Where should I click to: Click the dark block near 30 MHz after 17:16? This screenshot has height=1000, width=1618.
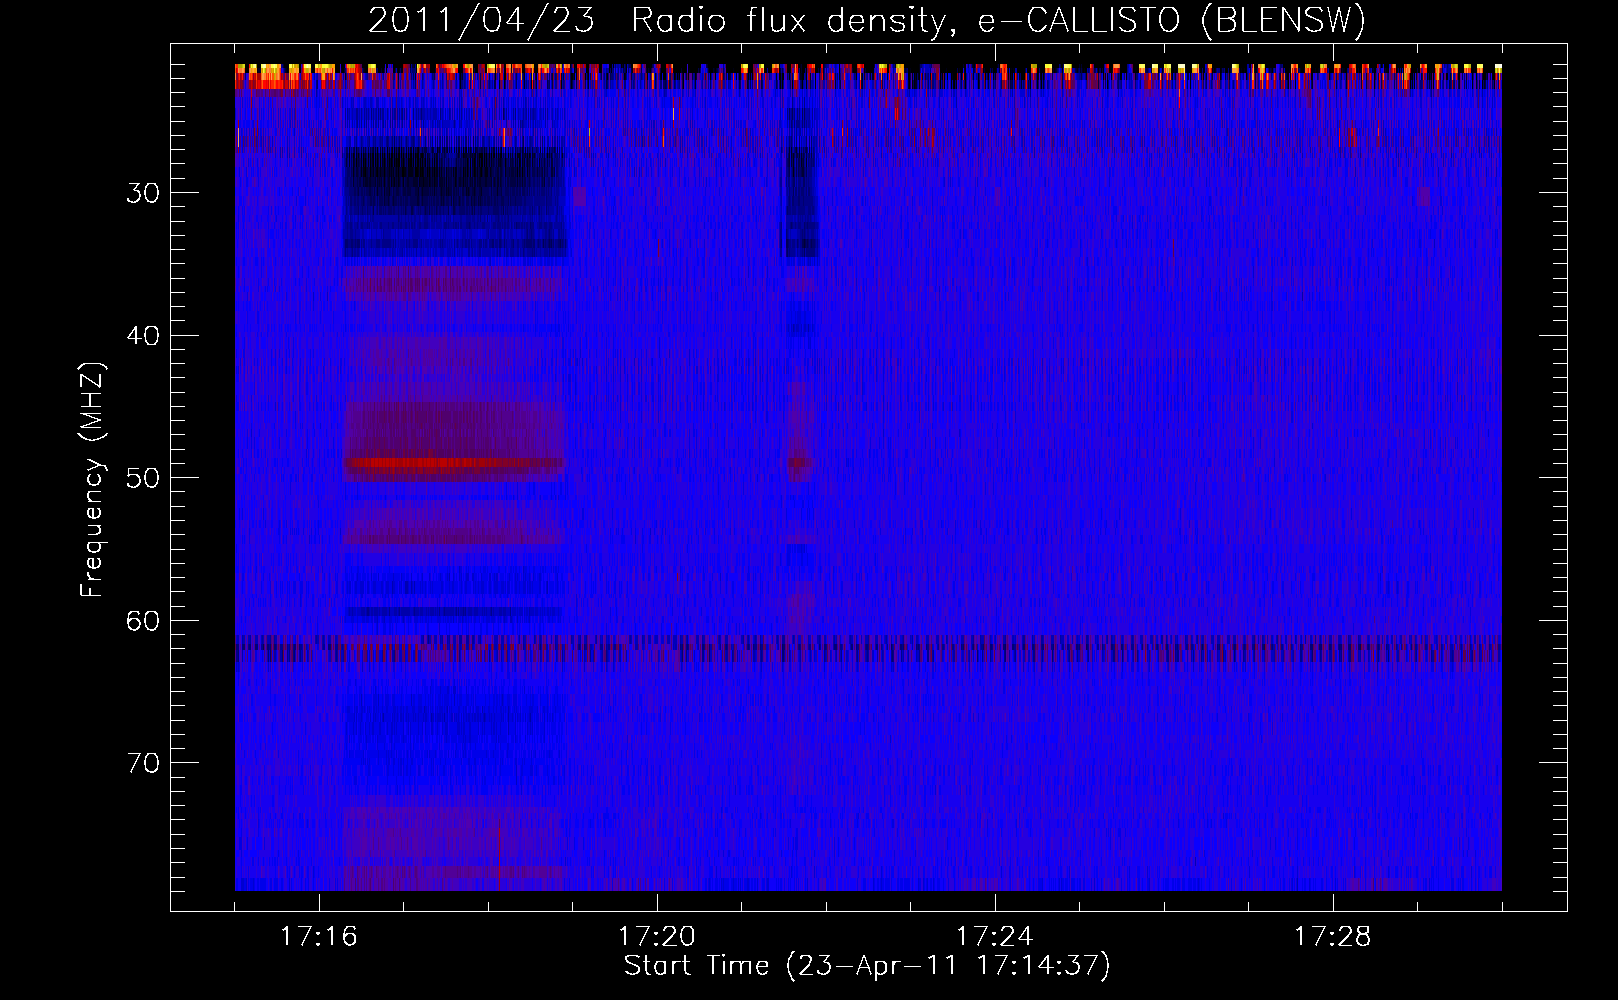point(455,202)
